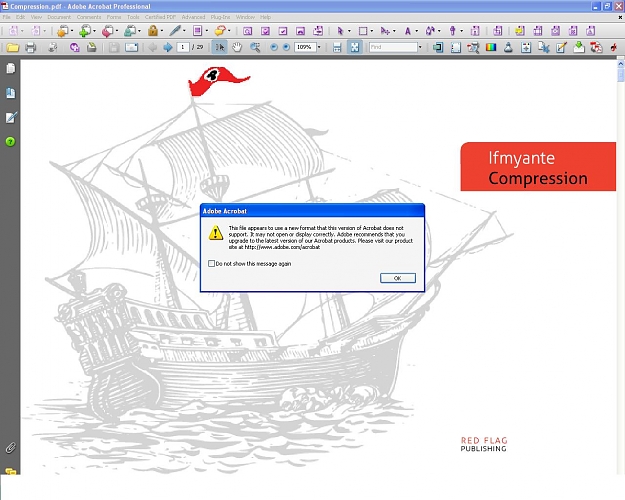The width and height of the screenshot is (625, 500).
Task: Click the Open folder icon in toolbar
Action: (13, 47)
